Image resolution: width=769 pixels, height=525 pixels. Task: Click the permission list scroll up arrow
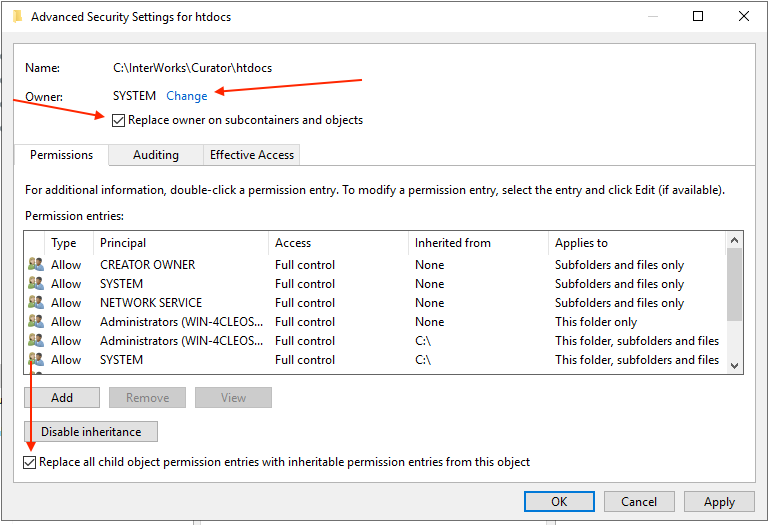[x=734, y=240]
